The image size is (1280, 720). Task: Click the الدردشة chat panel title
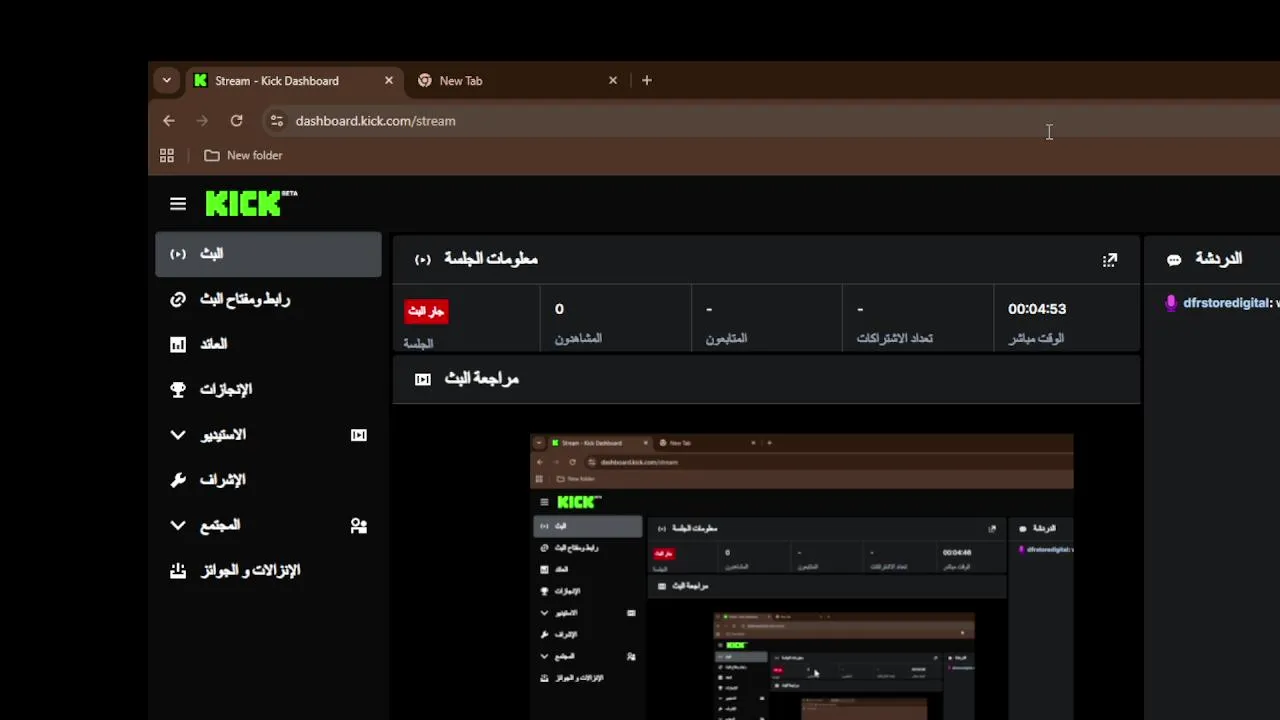pyautogui.click(x=1219, y=259)
